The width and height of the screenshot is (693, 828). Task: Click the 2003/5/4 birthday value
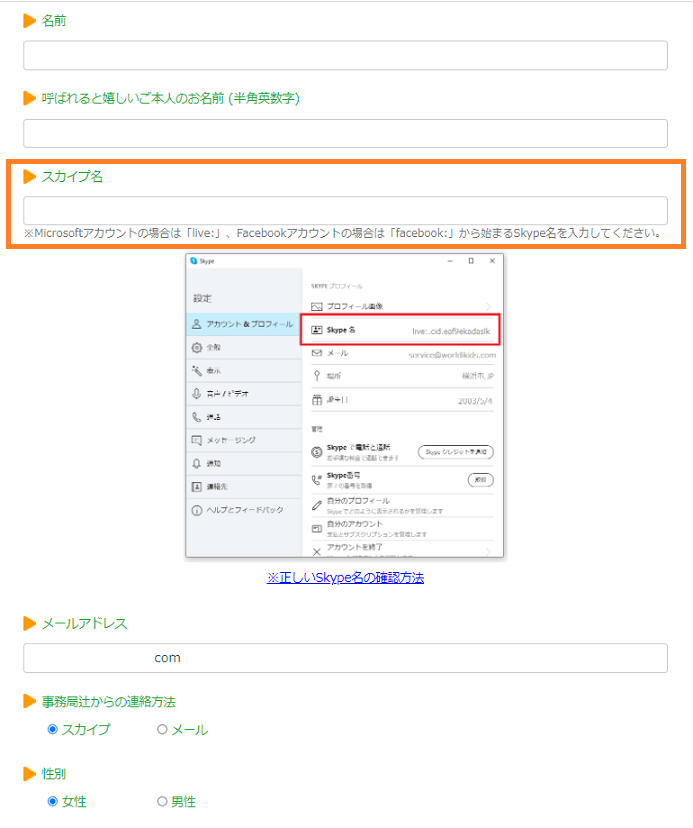(x=475, y=401)
